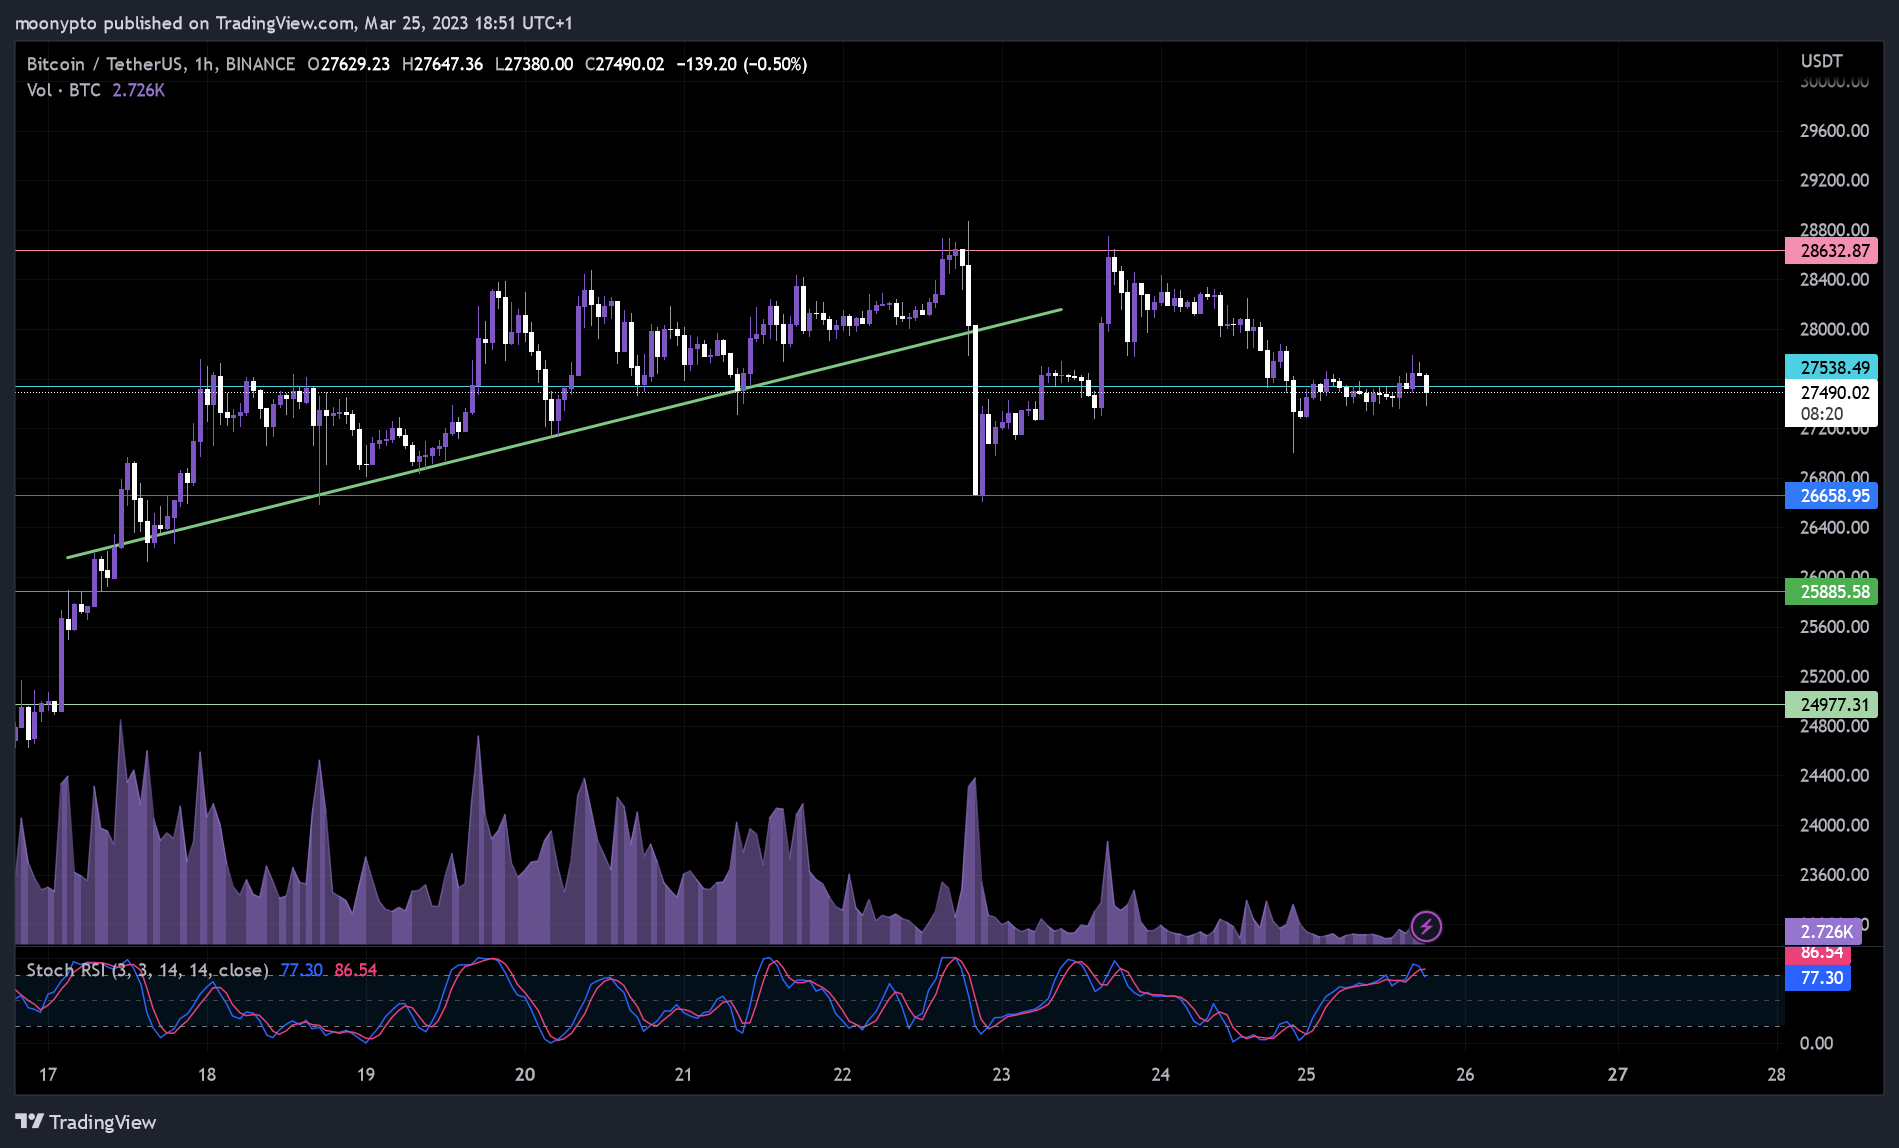Click the TradingView logo at bottom left

tap(86, 1122)
